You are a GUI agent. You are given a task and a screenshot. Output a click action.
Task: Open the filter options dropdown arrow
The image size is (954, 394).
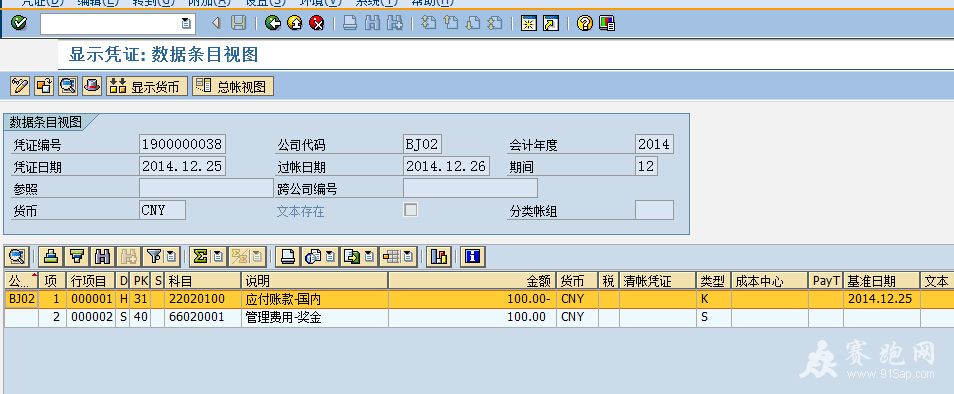click(x=171, y=257)
